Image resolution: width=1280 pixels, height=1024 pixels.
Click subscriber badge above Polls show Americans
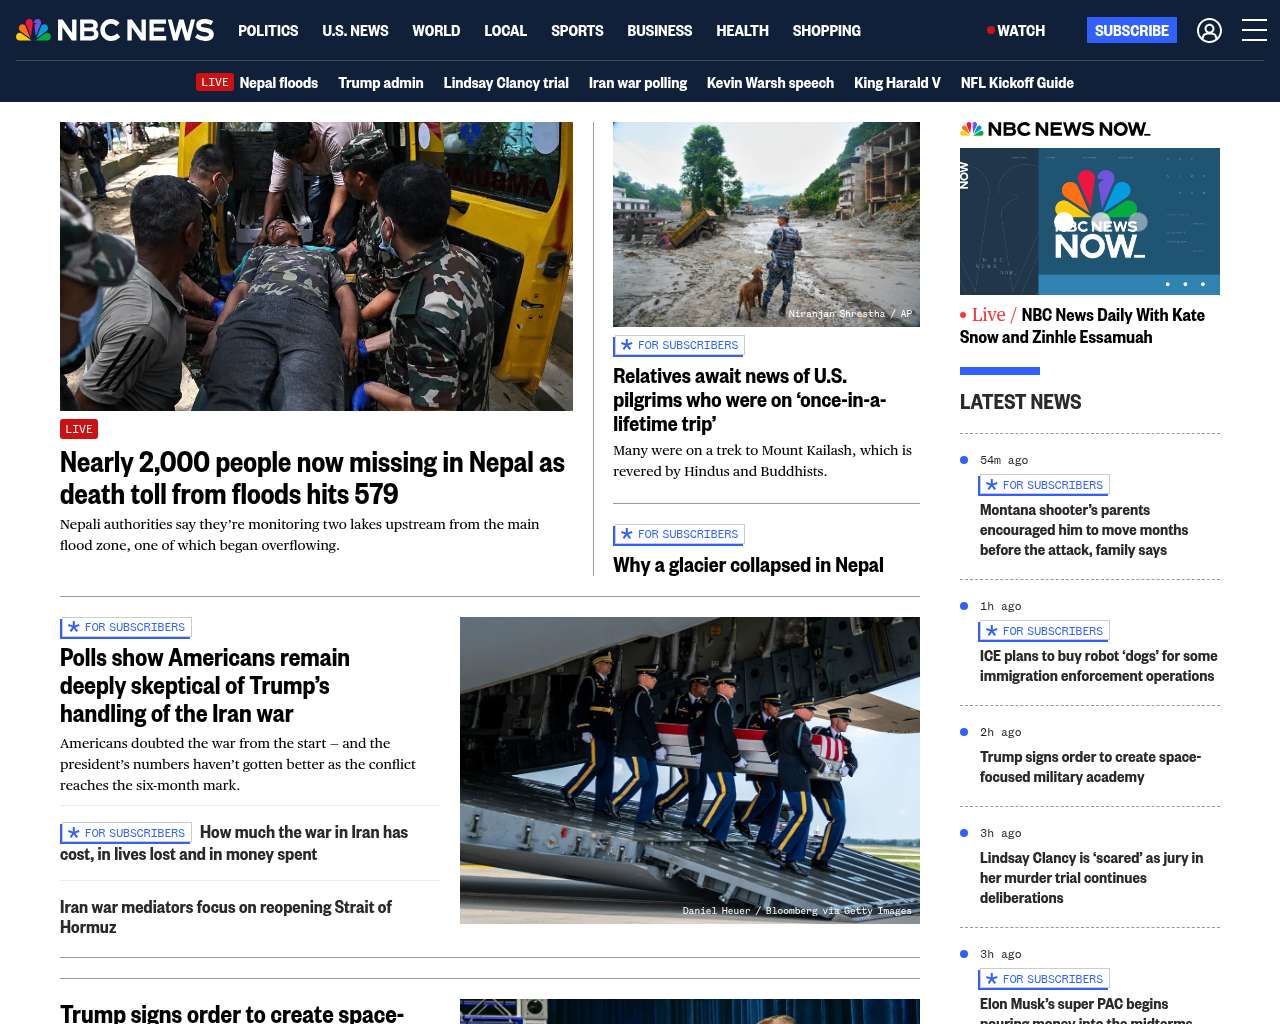click(x=126, y=627)
